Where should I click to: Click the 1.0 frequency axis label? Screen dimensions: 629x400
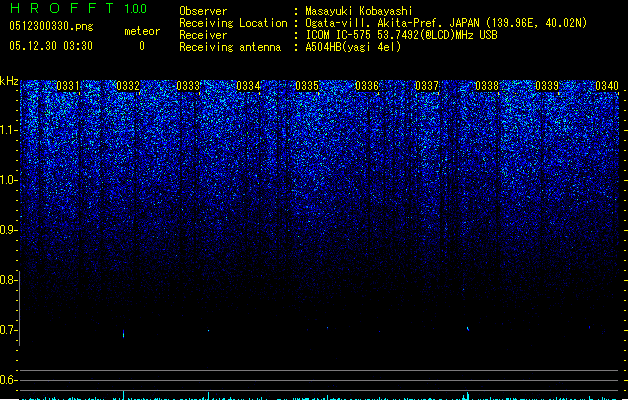coord(9,180)
